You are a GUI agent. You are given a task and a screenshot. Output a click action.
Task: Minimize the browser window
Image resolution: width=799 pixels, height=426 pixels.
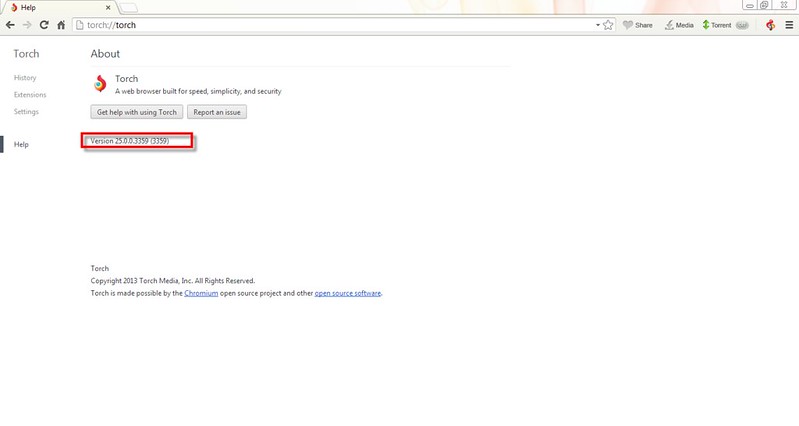[x=750, y=5]
